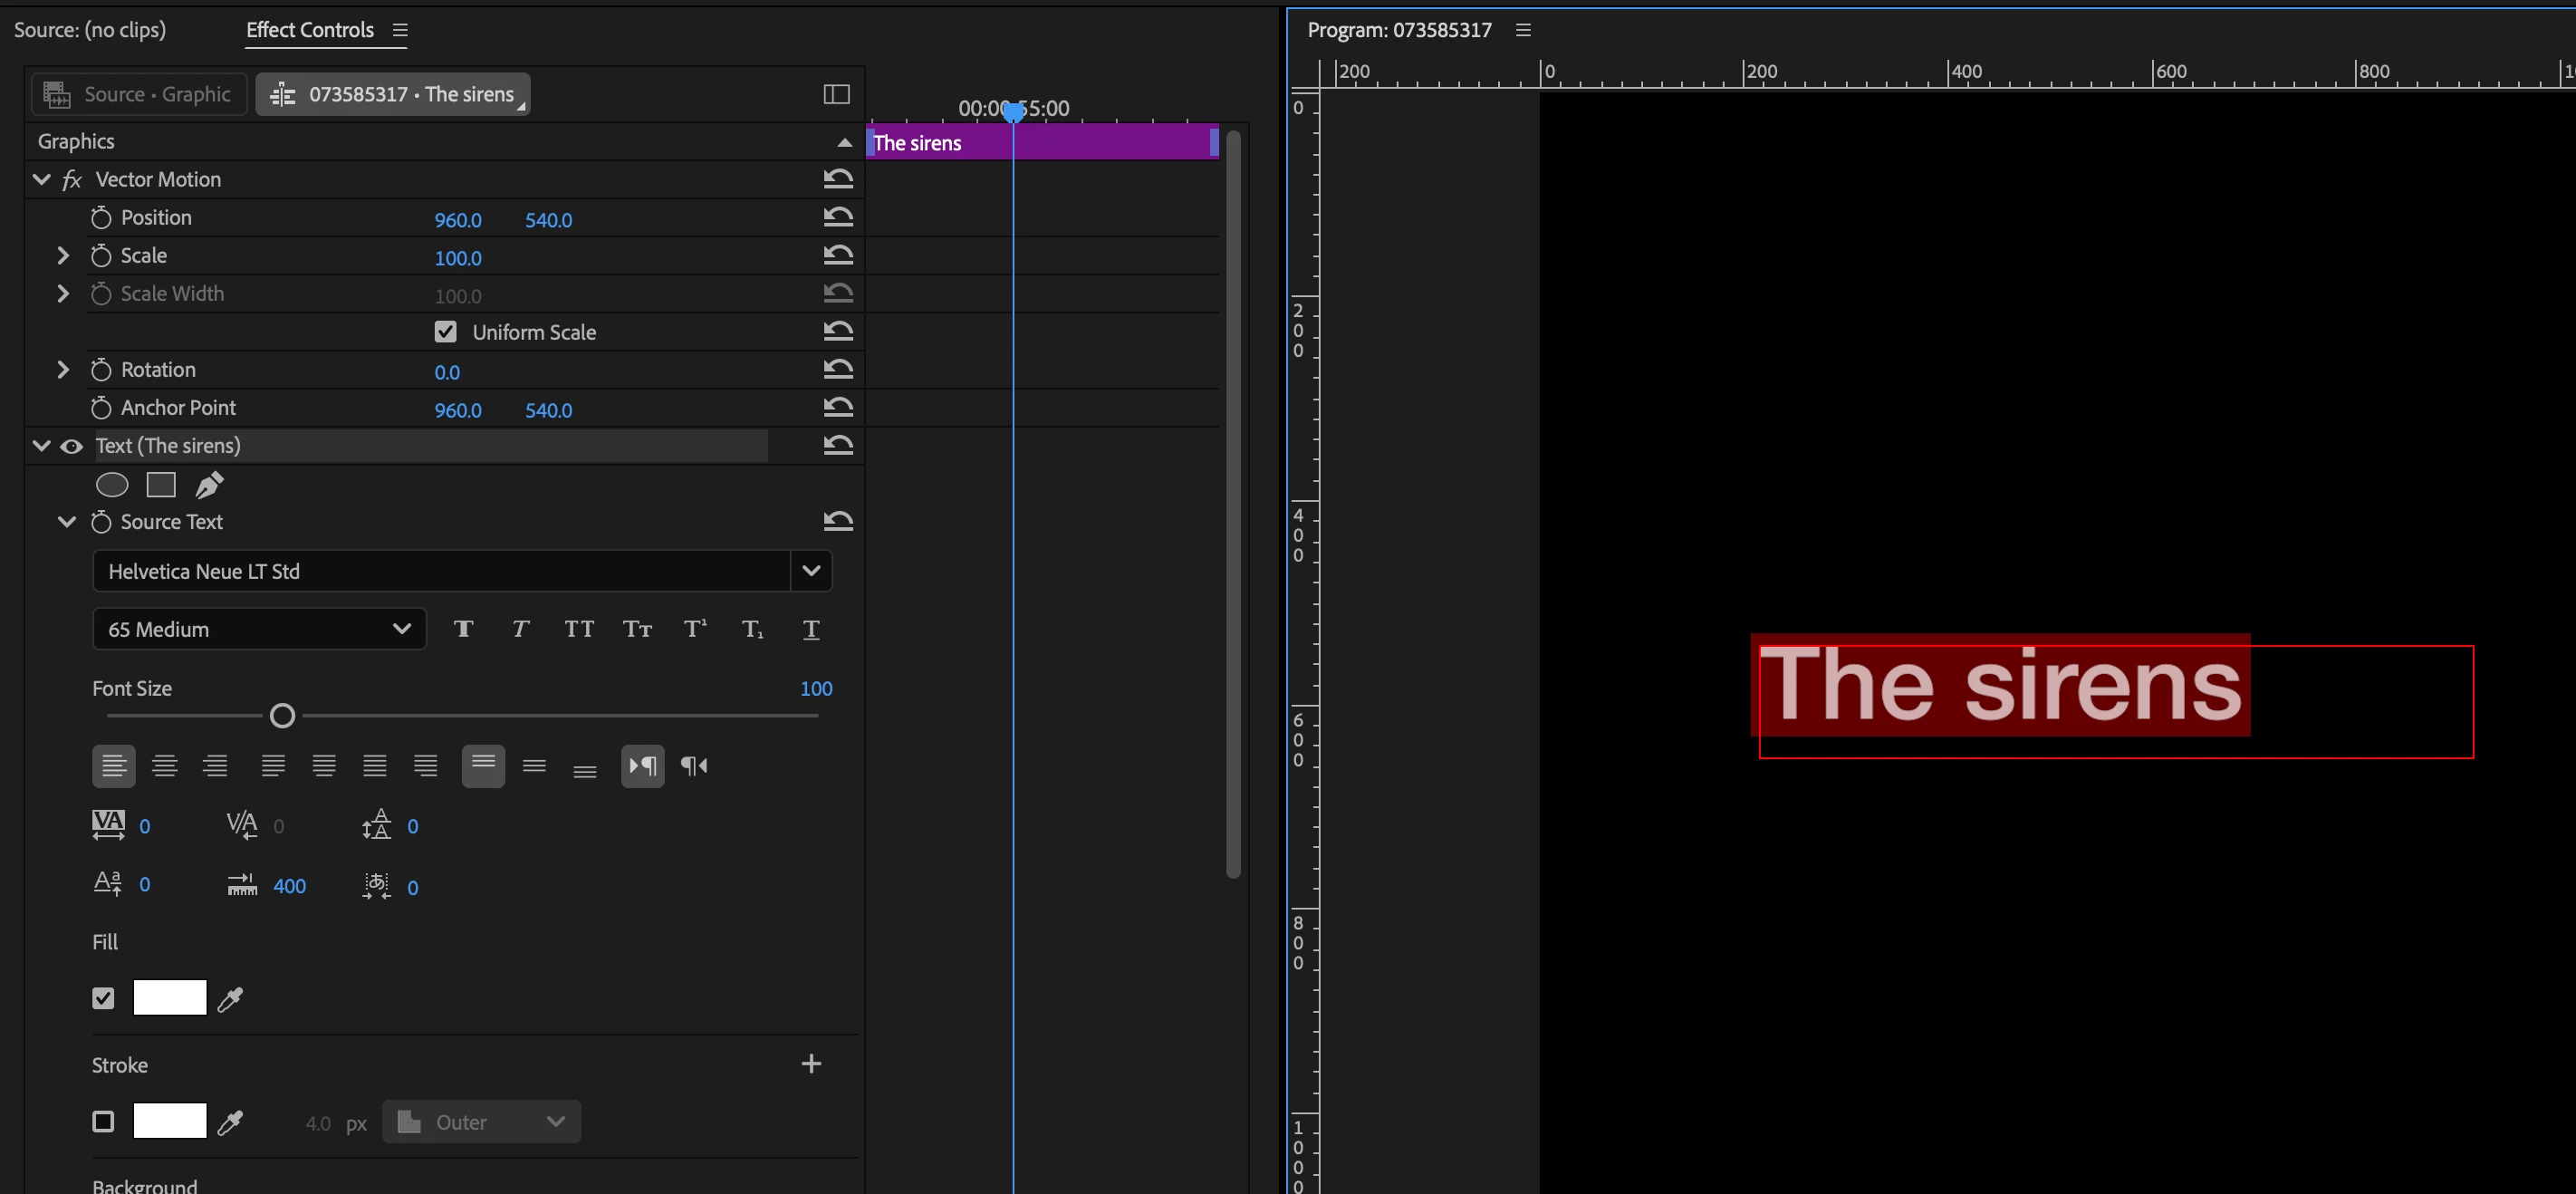Uncheck the Uniform Scale checkbox
2576x1194 pixels.
click(446, 332)
